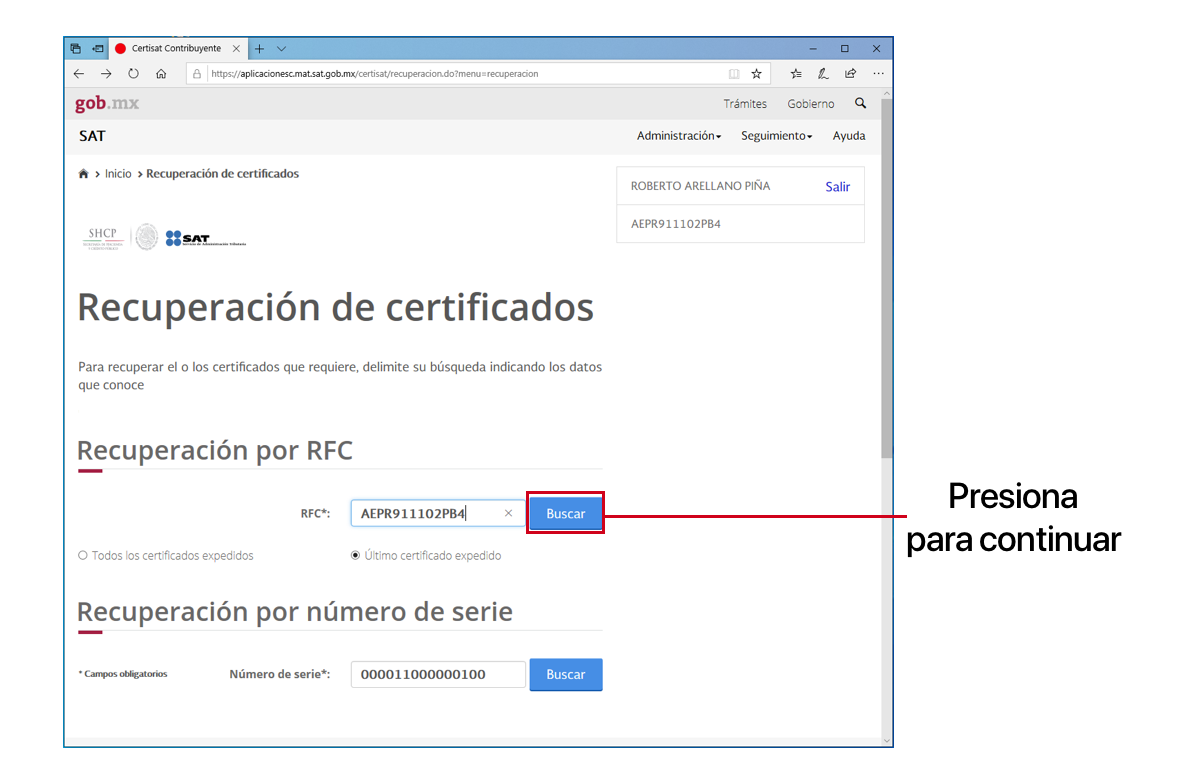
Task: Click Recuperación de certificados breadcrumb text
Action: tap(223, 174)
